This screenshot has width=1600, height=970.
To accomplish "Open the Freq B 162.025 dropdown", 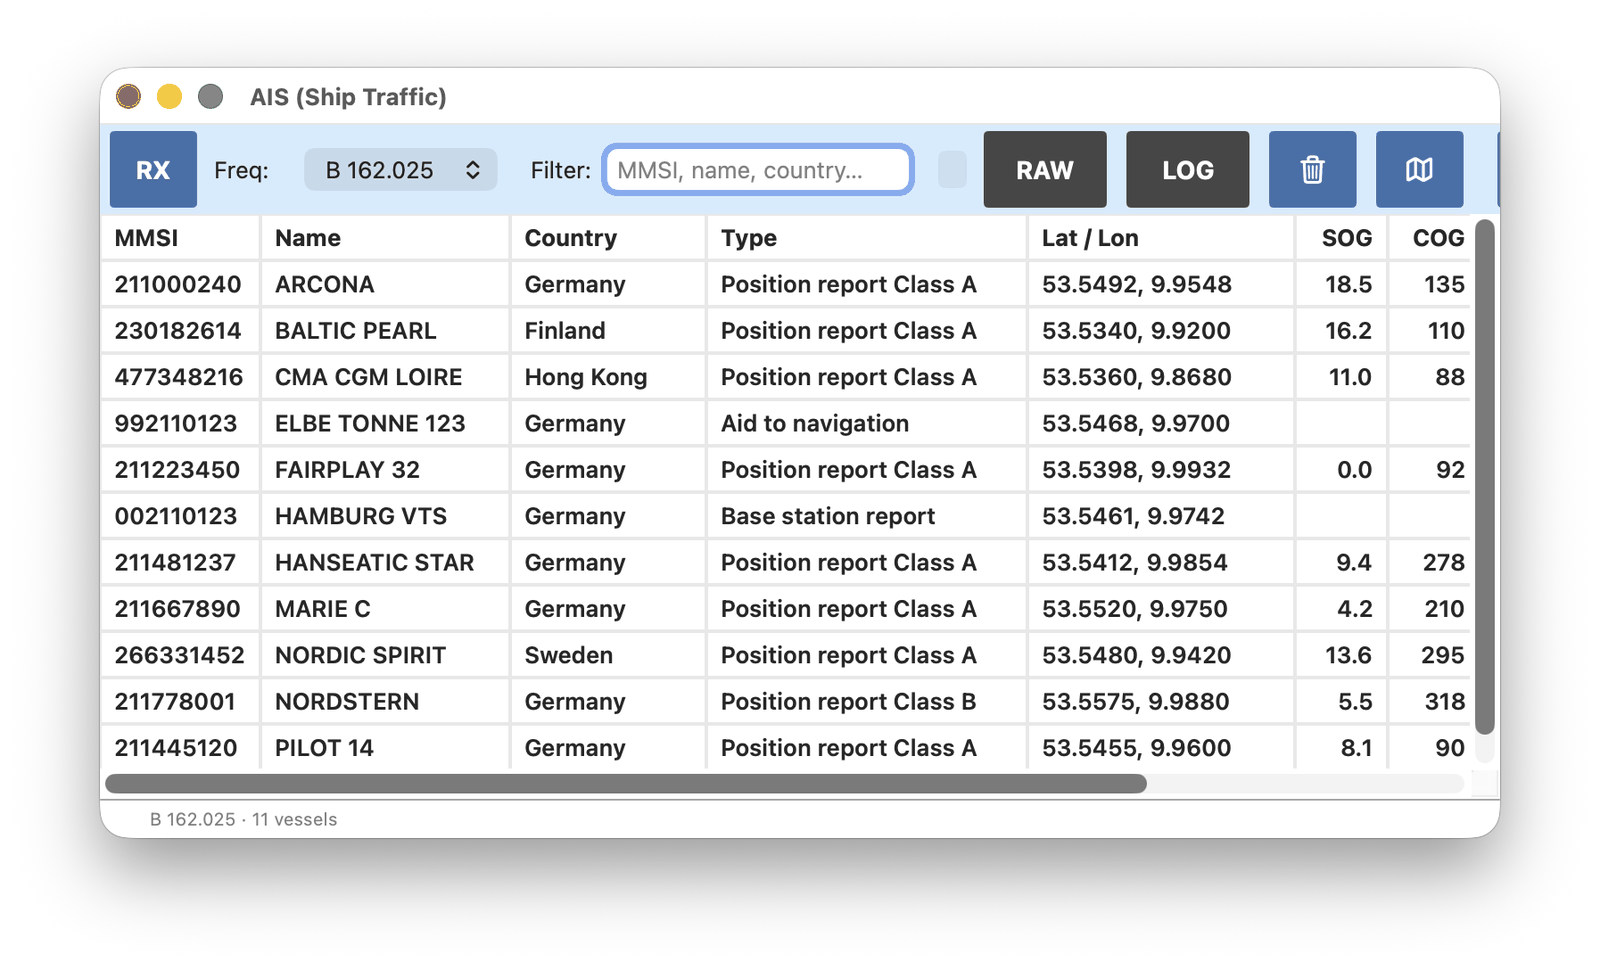I will [x=400, y=170].
